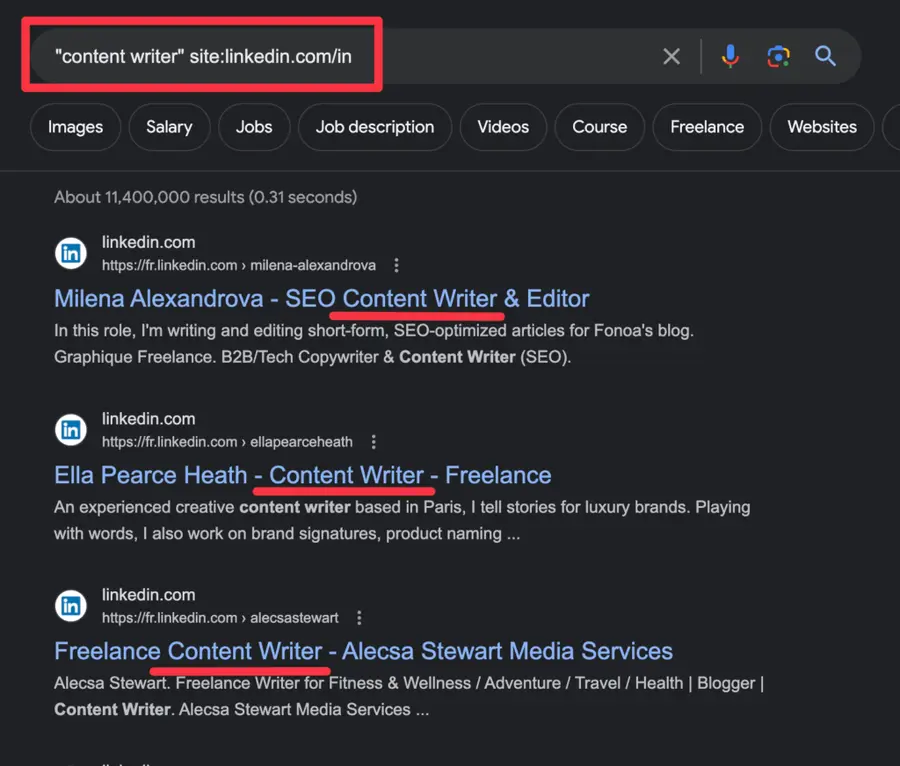Select the Freelance filter chip
Screen dimensions: 900x766
click(x=707, y=127)
